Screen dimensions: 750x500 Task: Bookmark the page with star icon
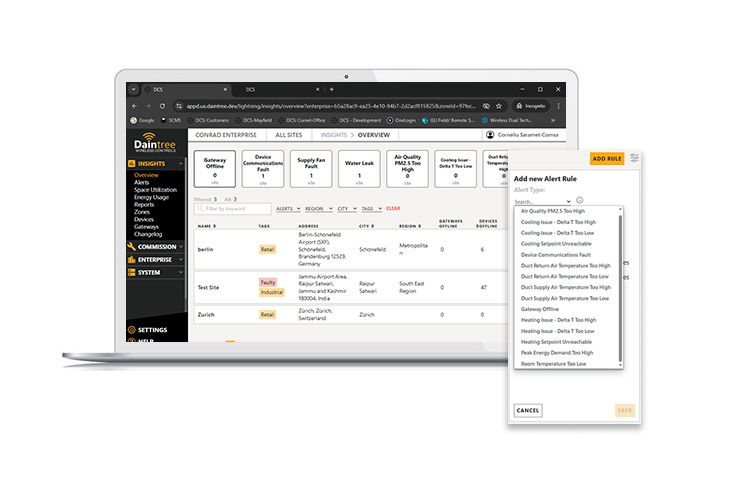pyautogui.click(x=498, y=106)
